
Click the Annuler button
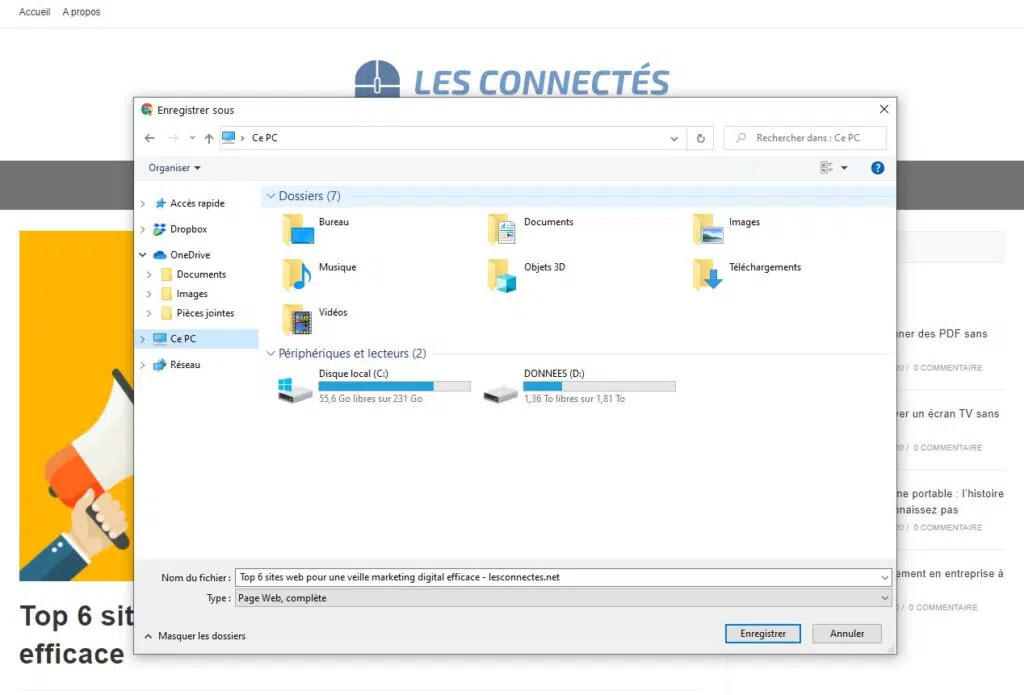[x=846, y=633]
